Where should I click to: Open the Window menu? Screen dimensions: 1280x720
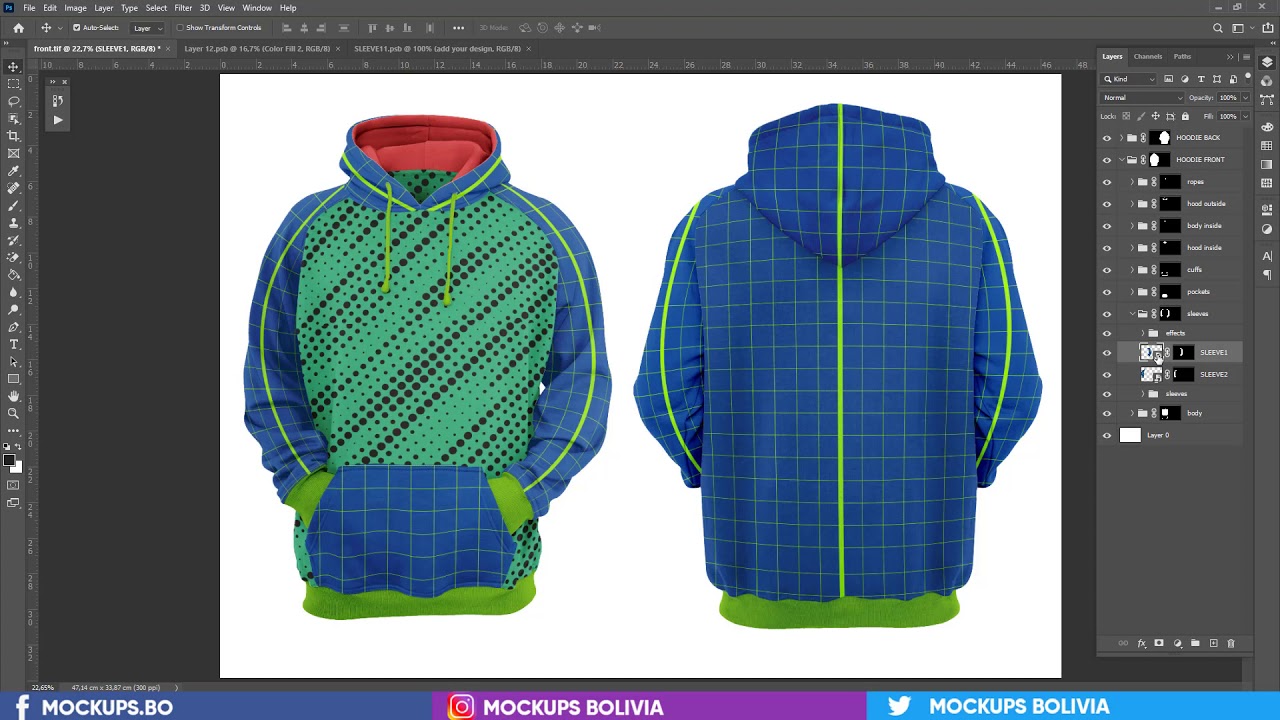(x=257, y=8)
